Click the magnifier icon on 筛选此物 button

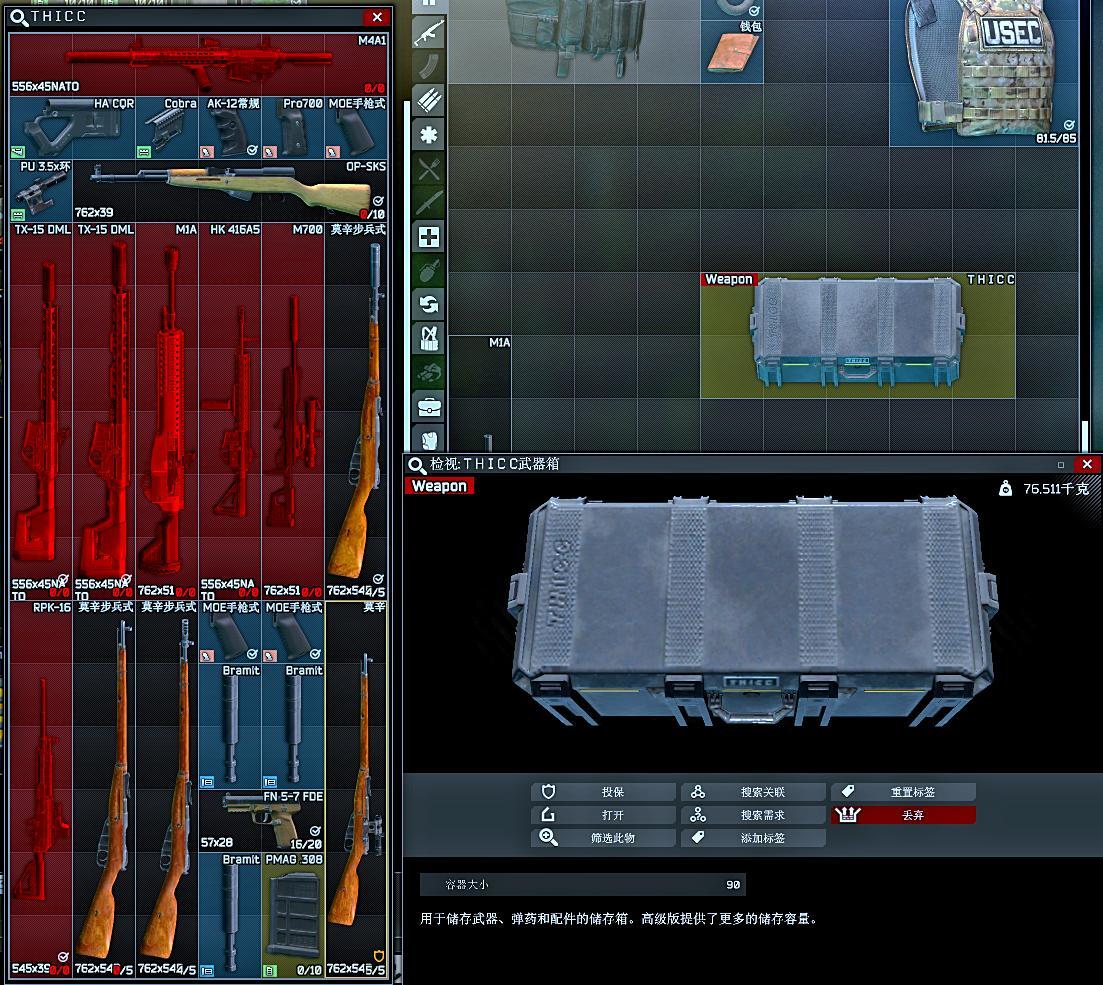pos(548,837)
